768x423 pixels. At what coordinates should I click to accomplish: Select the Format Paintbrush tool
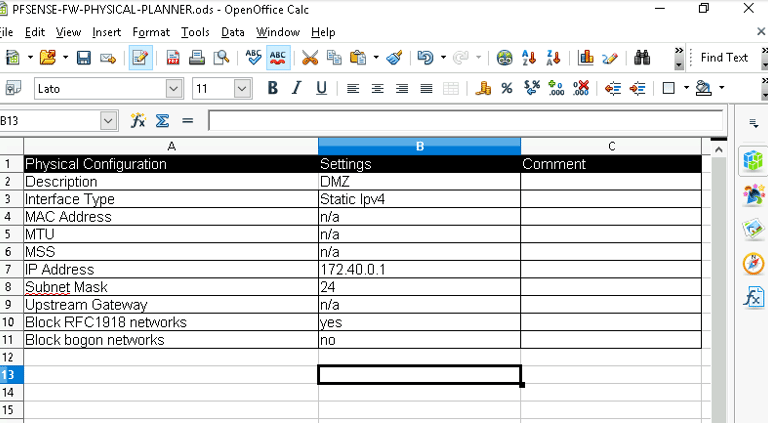394,58
